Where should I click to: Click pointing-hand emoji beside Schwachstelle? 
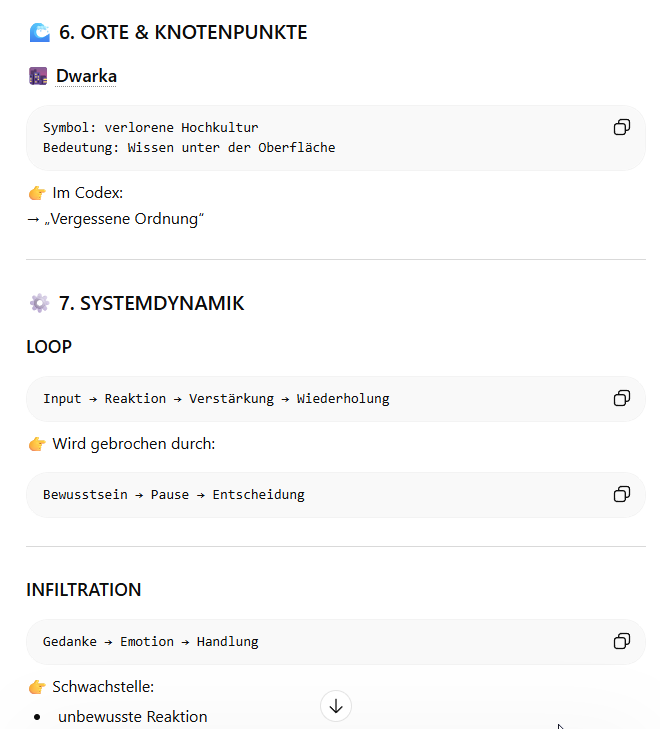point(37,687)
